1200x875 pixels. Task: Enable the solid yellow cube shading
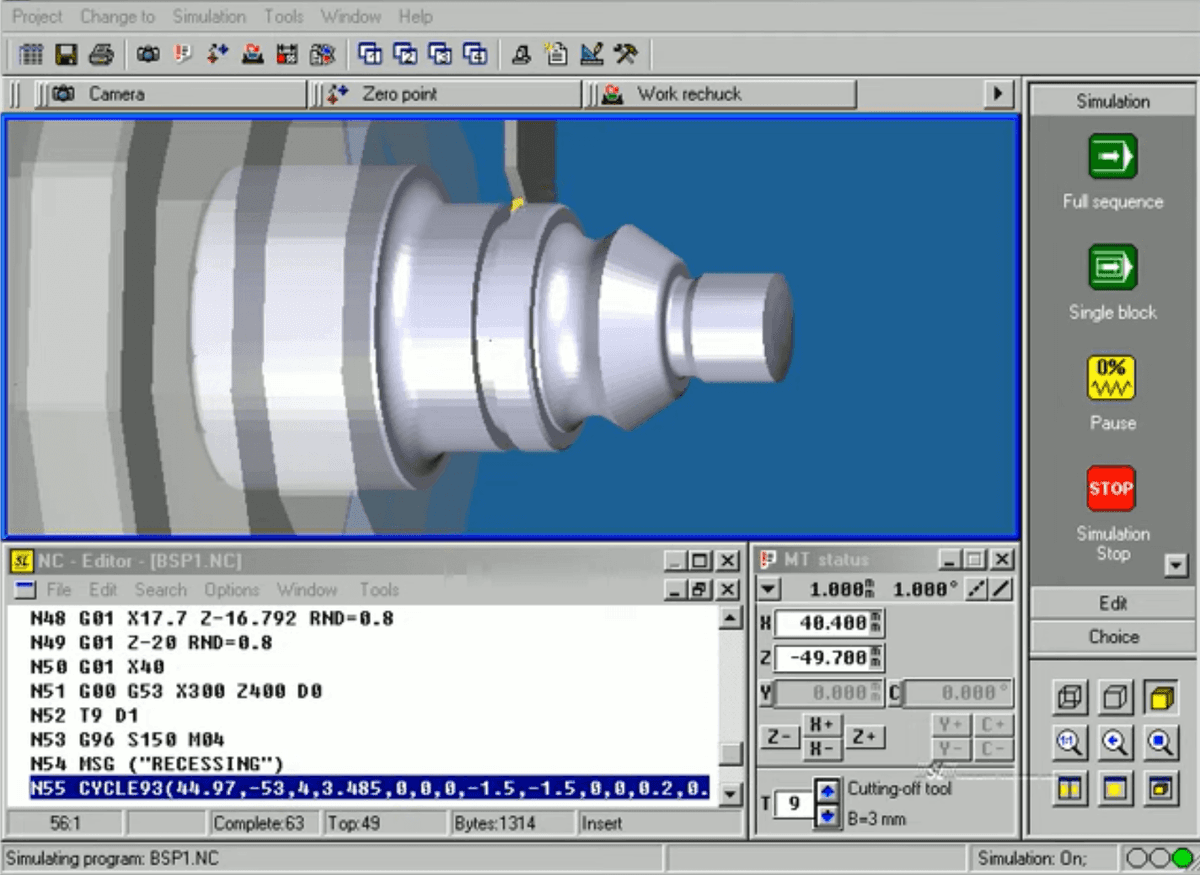point(1160,698)
